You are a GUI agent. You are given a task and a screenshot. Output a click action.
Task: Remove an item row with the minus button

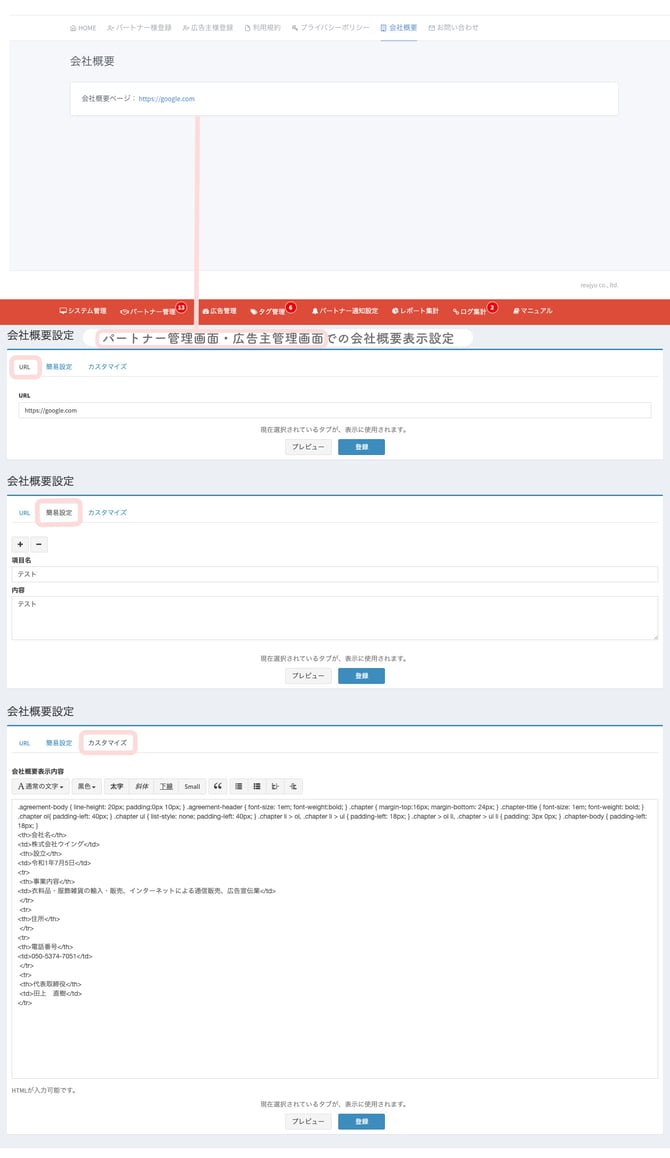click(39, 544)
